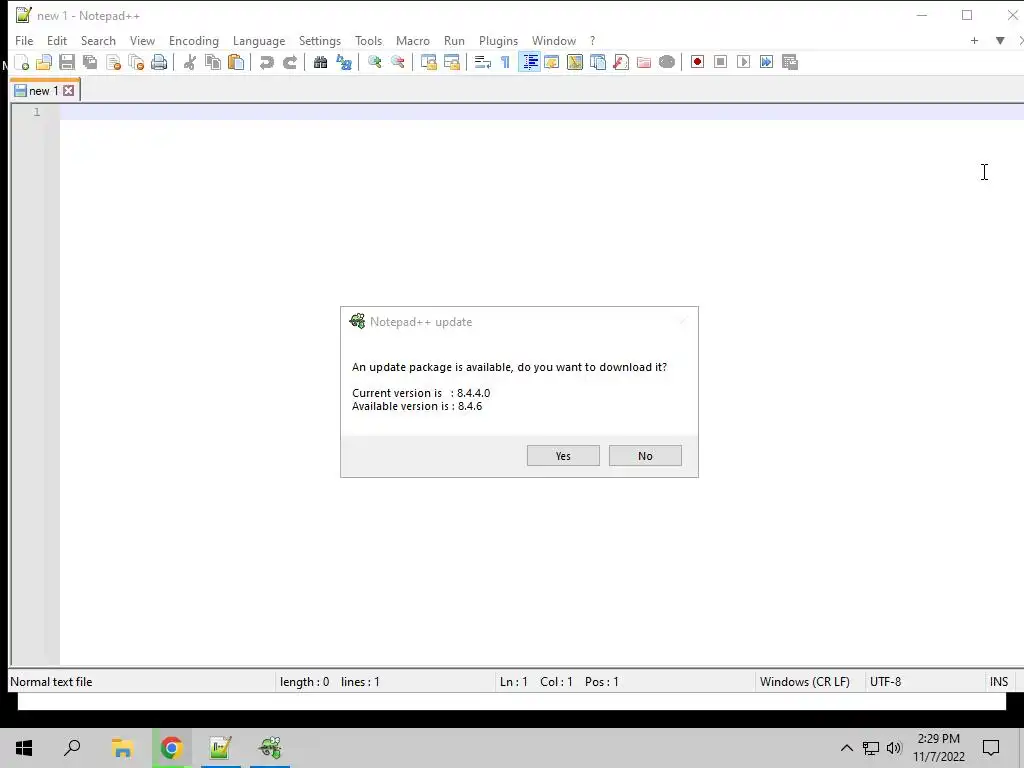Open the Encoding menu
Image resolution: width=1024 pixels, height=768 pixels.
[193, 40]
